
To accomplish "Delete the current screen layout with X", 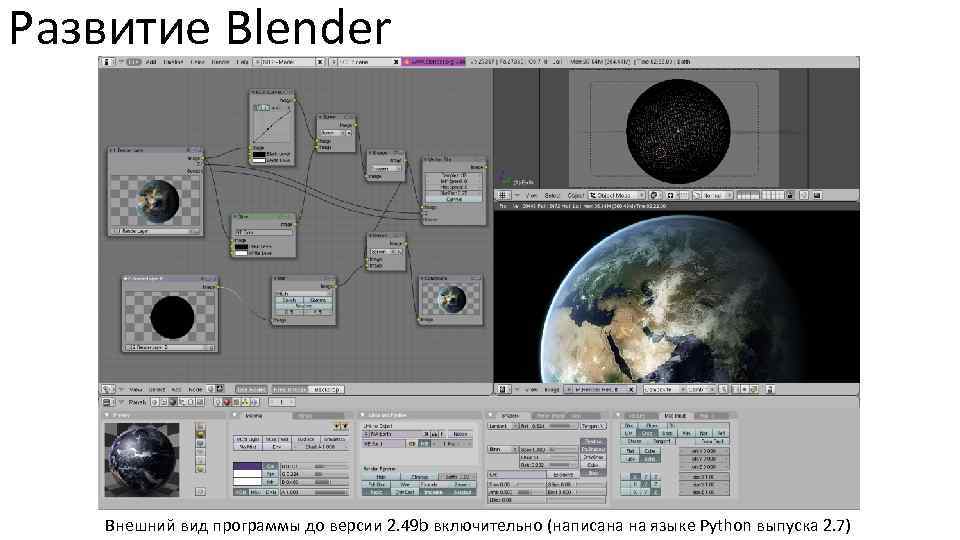I will pyautogui.click(x=320, y=62).
